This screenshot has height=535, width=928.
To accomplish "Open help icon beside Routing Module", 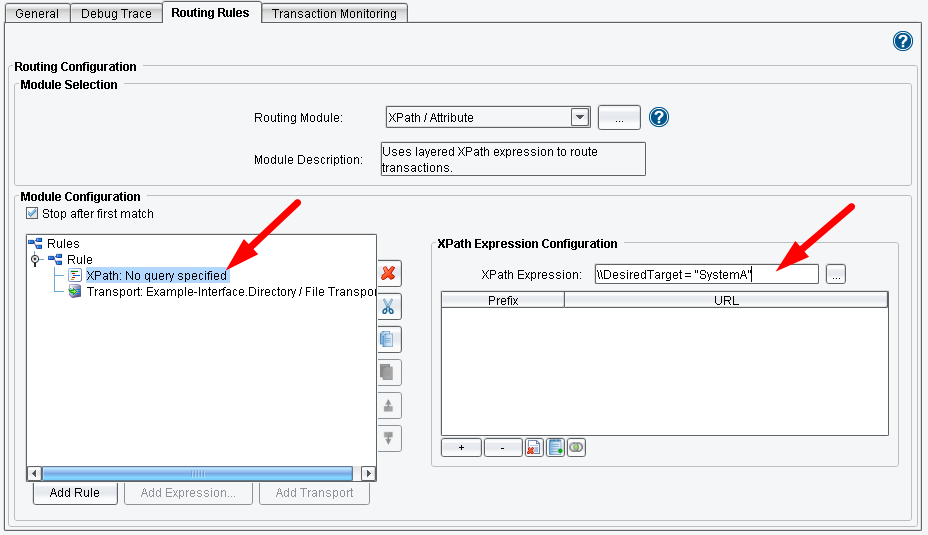I will coord(658,117).
